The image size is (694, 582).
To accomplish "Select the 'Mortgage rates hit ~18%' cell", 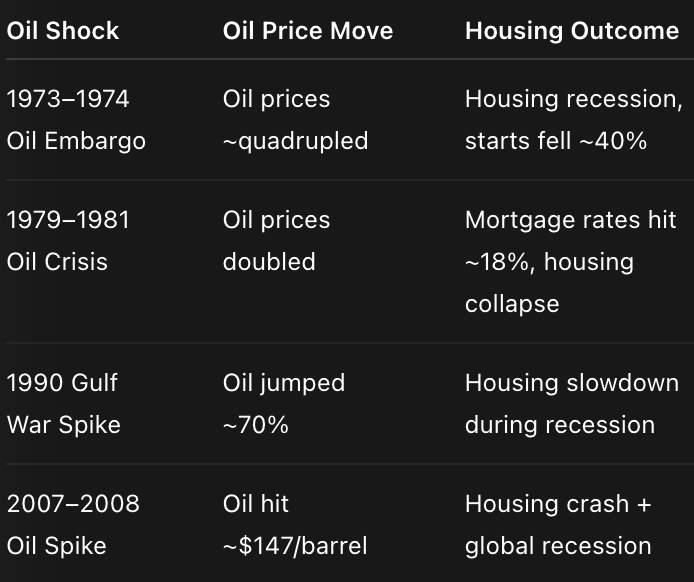I will coord(571,261).
